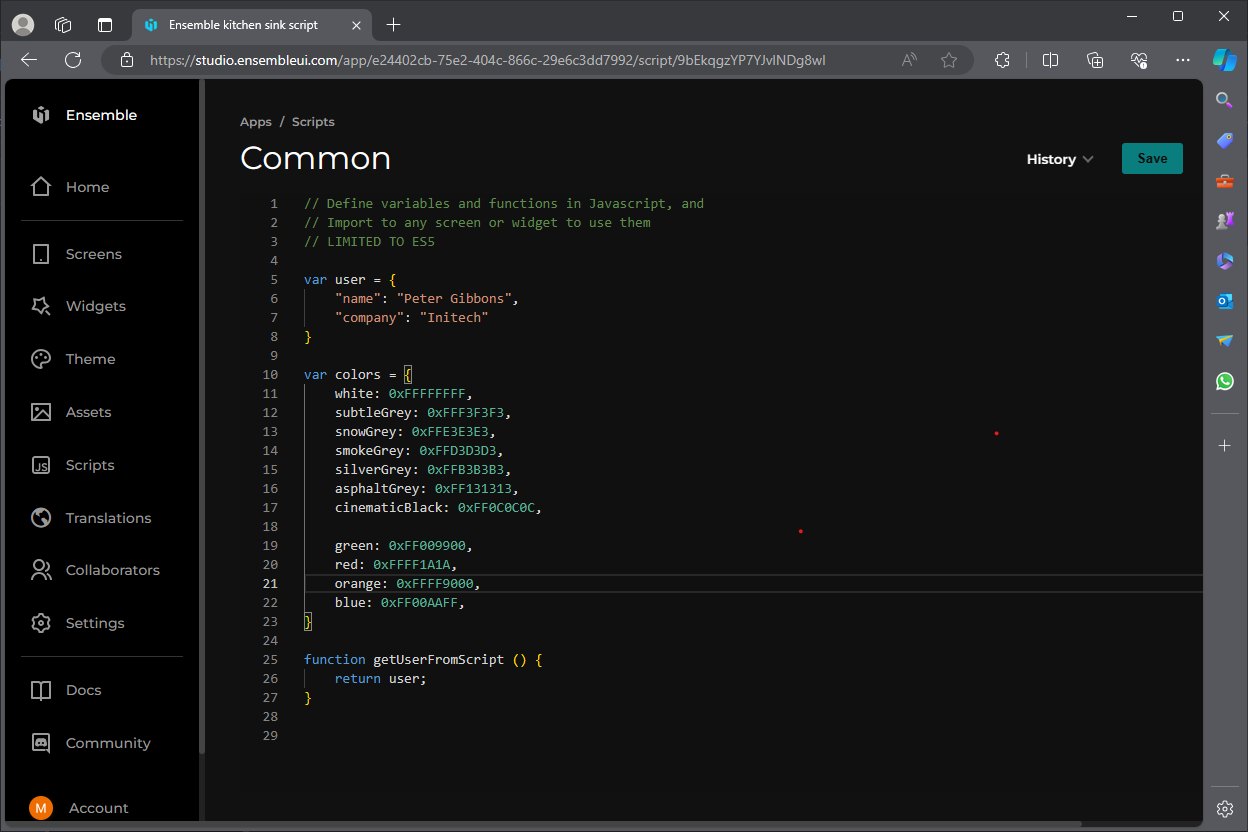
Task: Expand the History dropdown
Action: click(1059, 159)
